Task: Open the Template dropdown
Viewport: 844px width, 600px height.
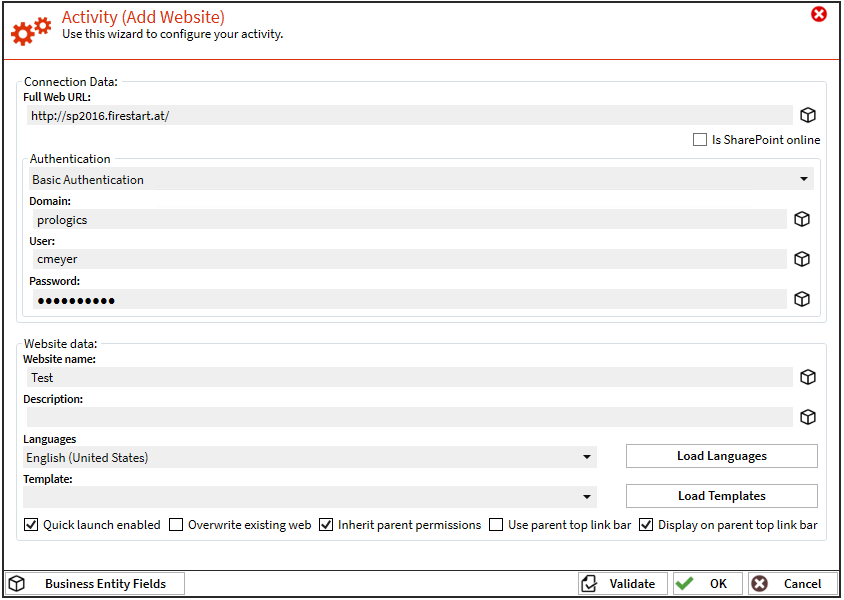Action: click(x=586, y=495)
